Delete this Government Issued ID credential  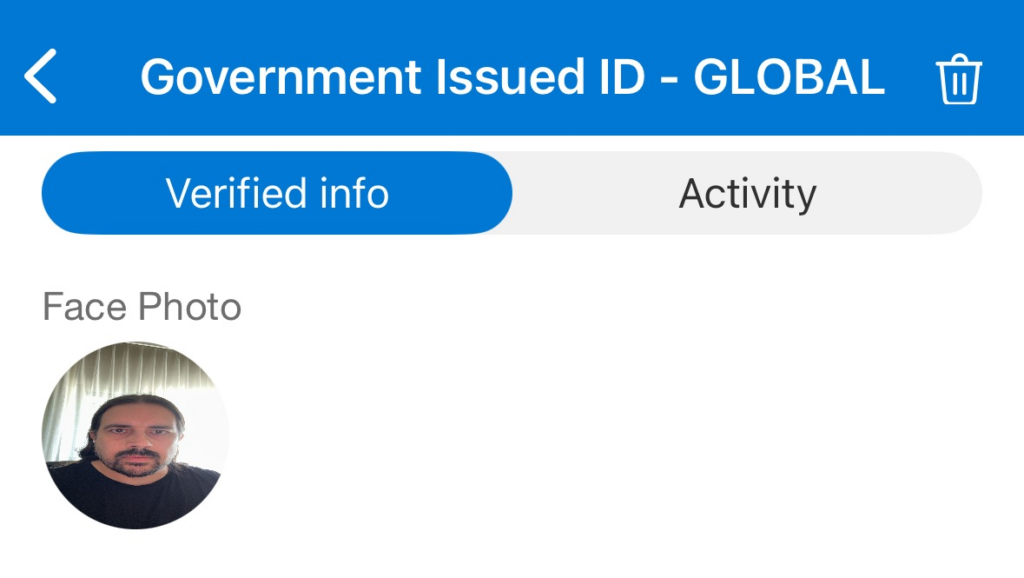(959, 79)
